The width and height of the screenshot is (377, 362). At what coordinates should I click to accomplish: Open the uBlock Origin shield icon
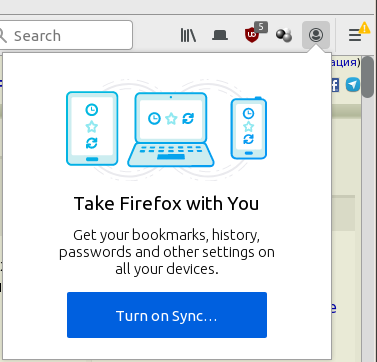pyautogui.click(x=252, y=35)
